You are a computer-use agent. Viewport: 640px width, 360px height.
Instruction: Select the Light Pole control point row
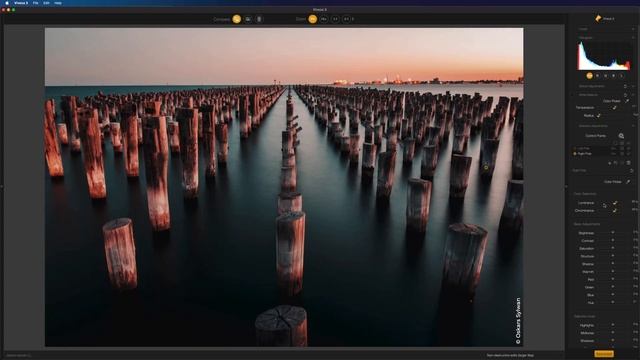click(602, 148)
